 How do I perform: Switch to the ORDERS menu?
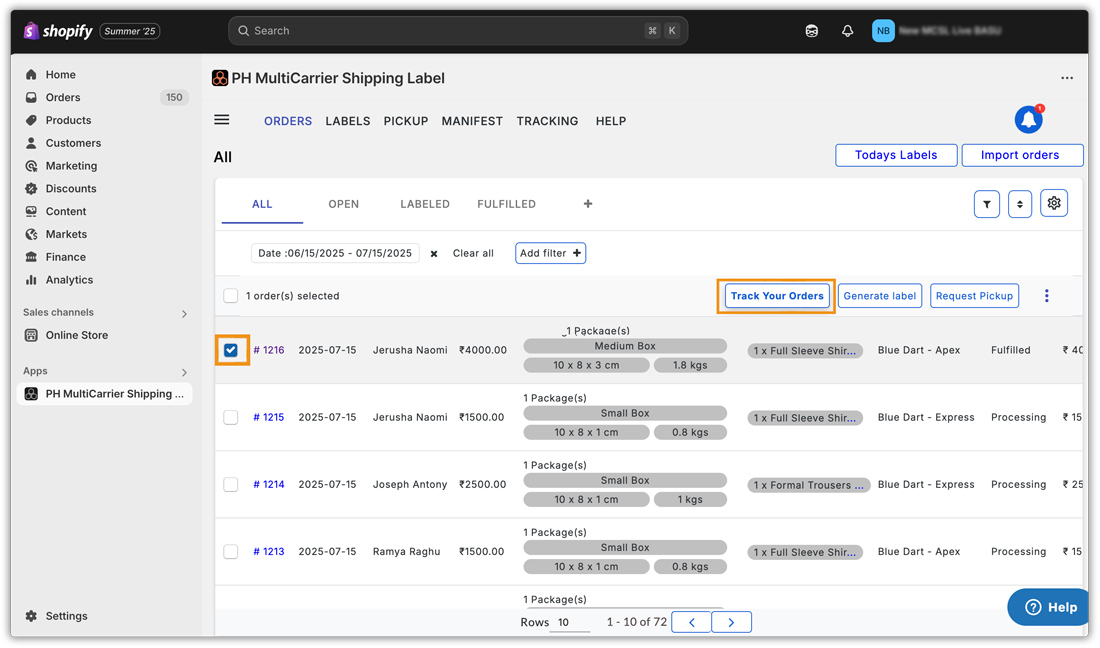point(288,121)
